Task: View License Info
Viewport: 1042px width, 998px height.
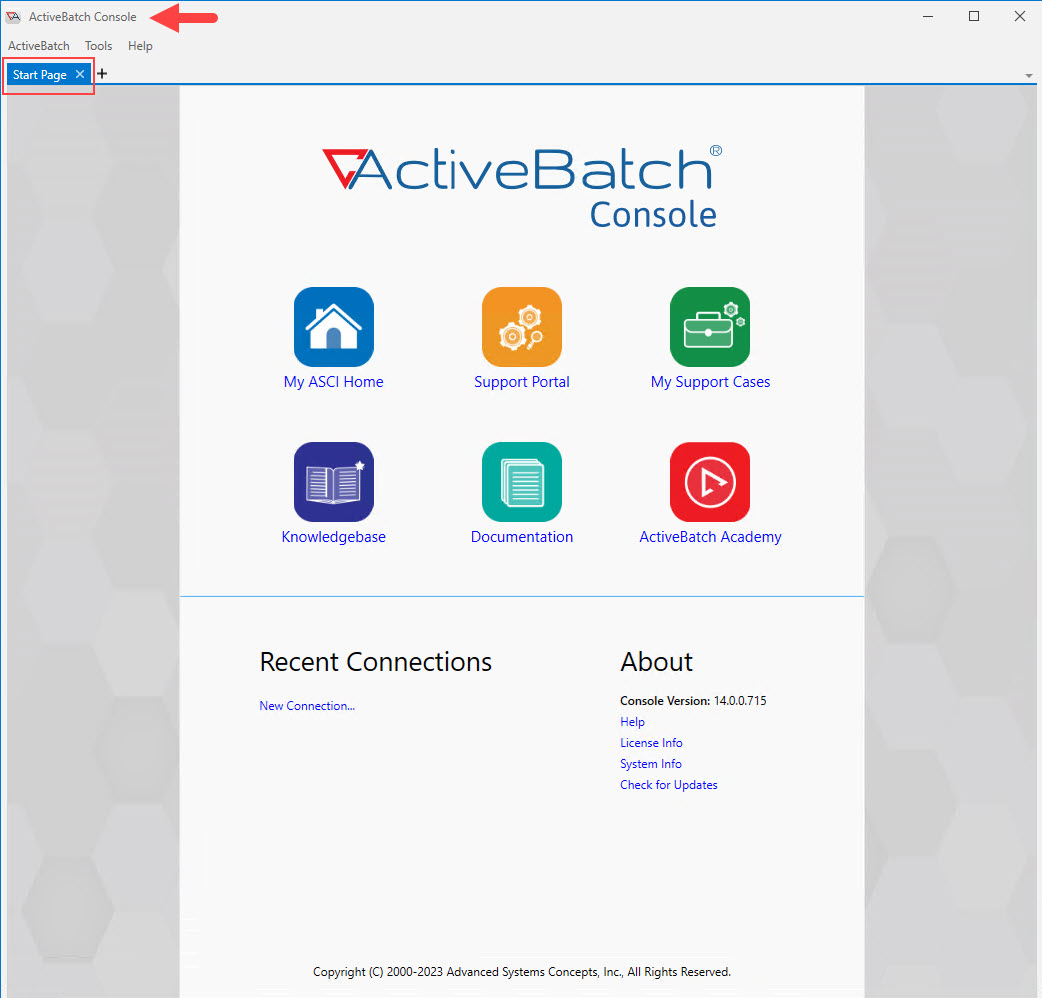Action: click(651, 742)
